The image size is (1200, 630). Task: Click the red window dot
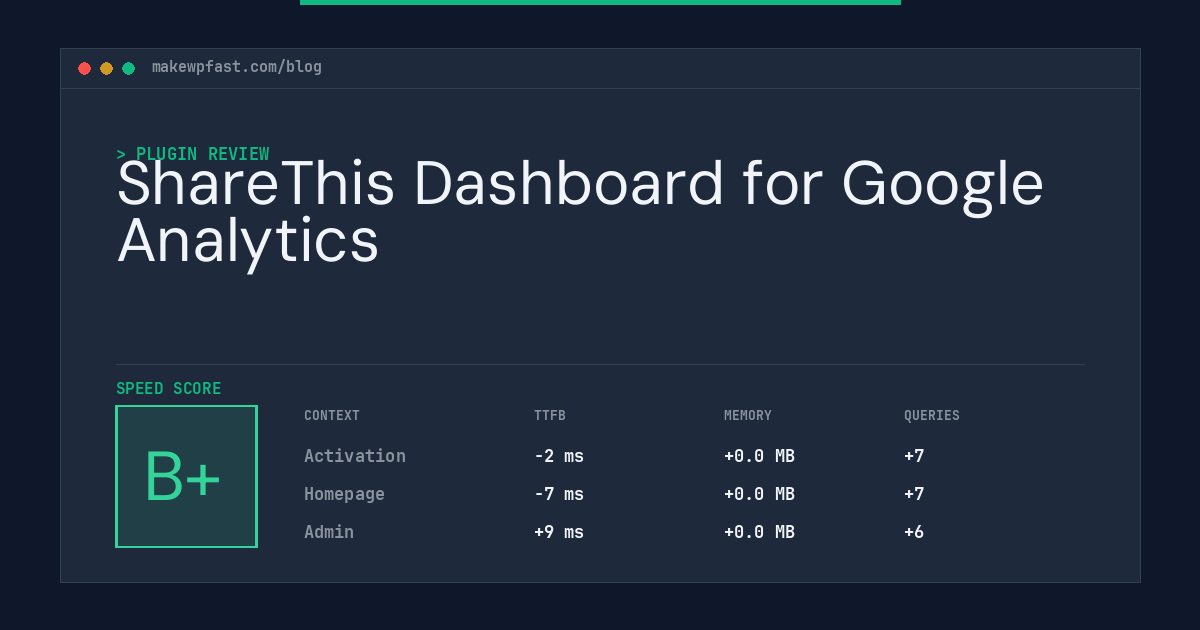click(x=84, y=68)
